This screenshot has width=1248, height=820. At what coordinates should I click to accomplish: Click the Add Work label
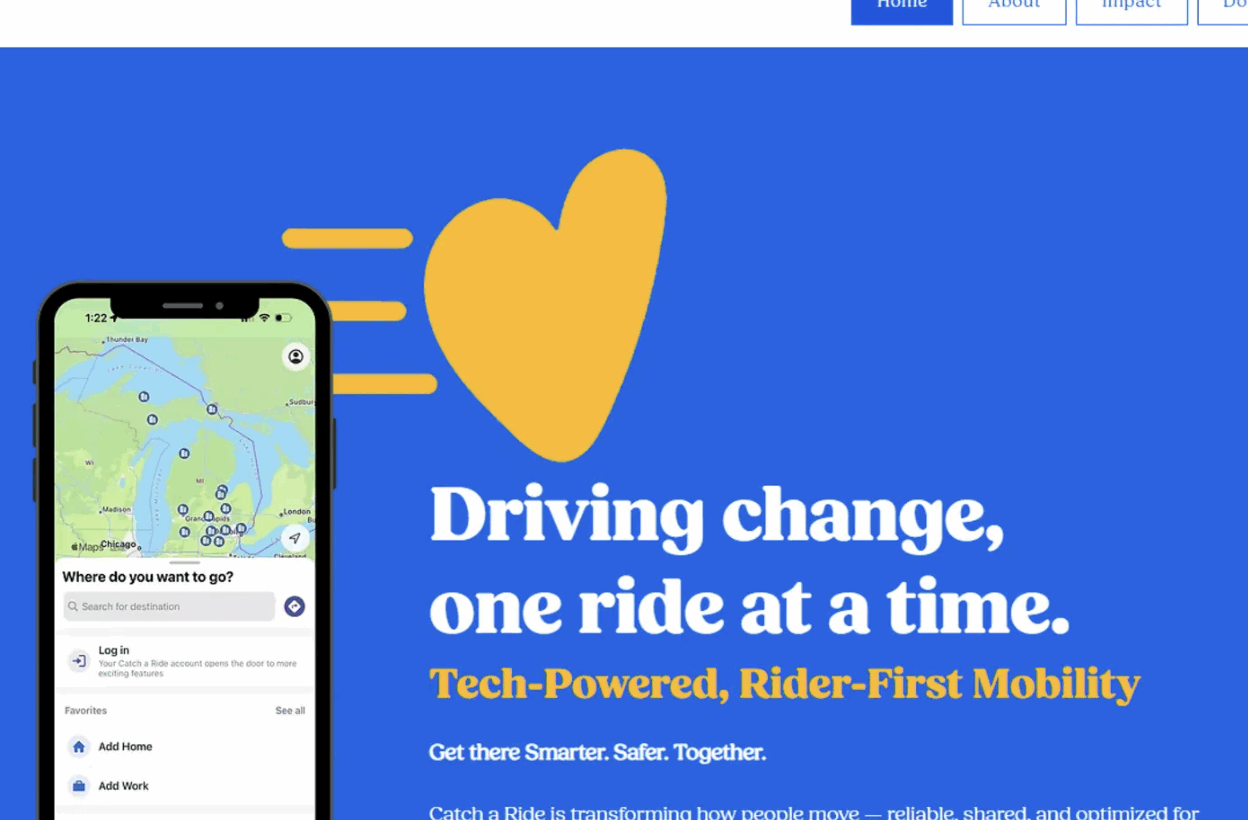[x=123, y=786]
